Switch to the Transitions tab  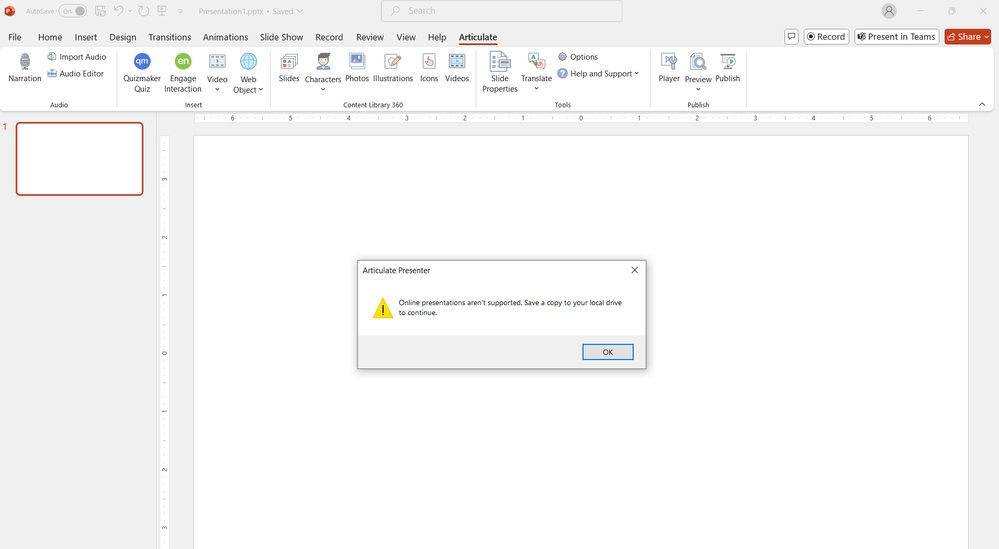coord(169,37)
